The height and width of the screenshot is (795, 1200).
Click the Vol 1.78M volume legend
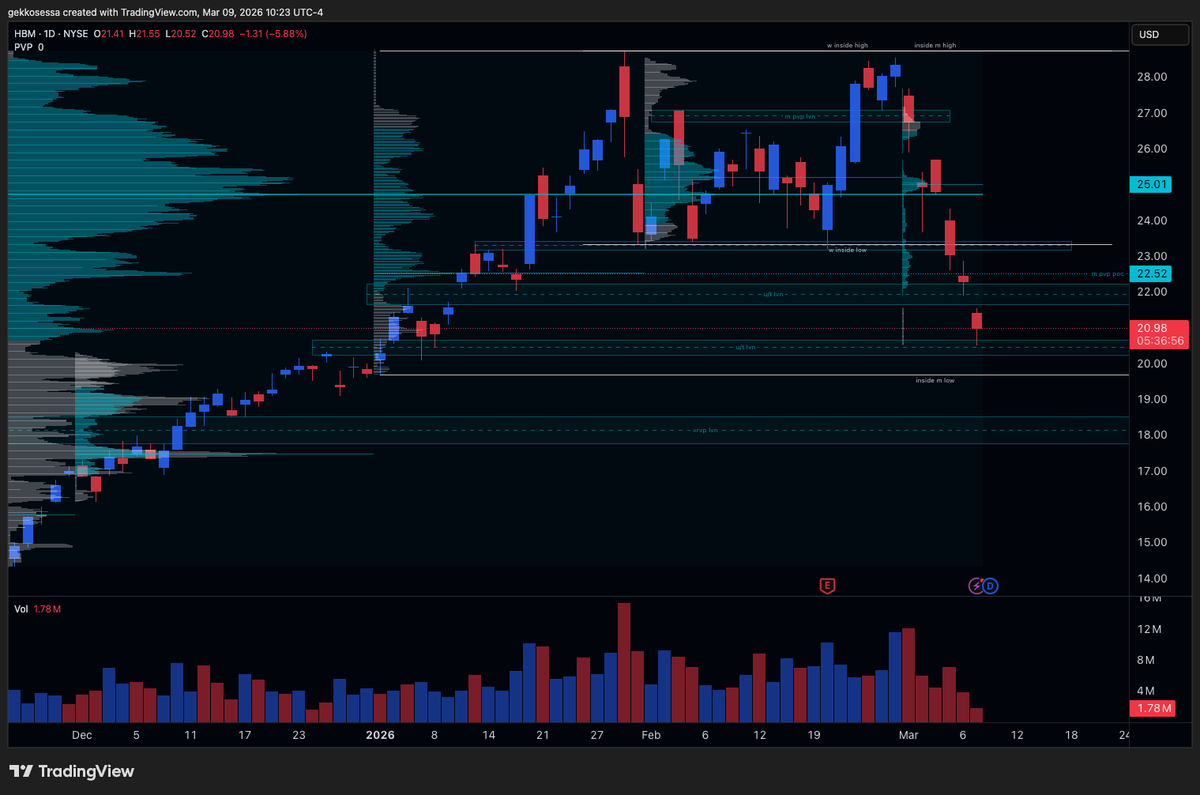click(x=38, y=608)
